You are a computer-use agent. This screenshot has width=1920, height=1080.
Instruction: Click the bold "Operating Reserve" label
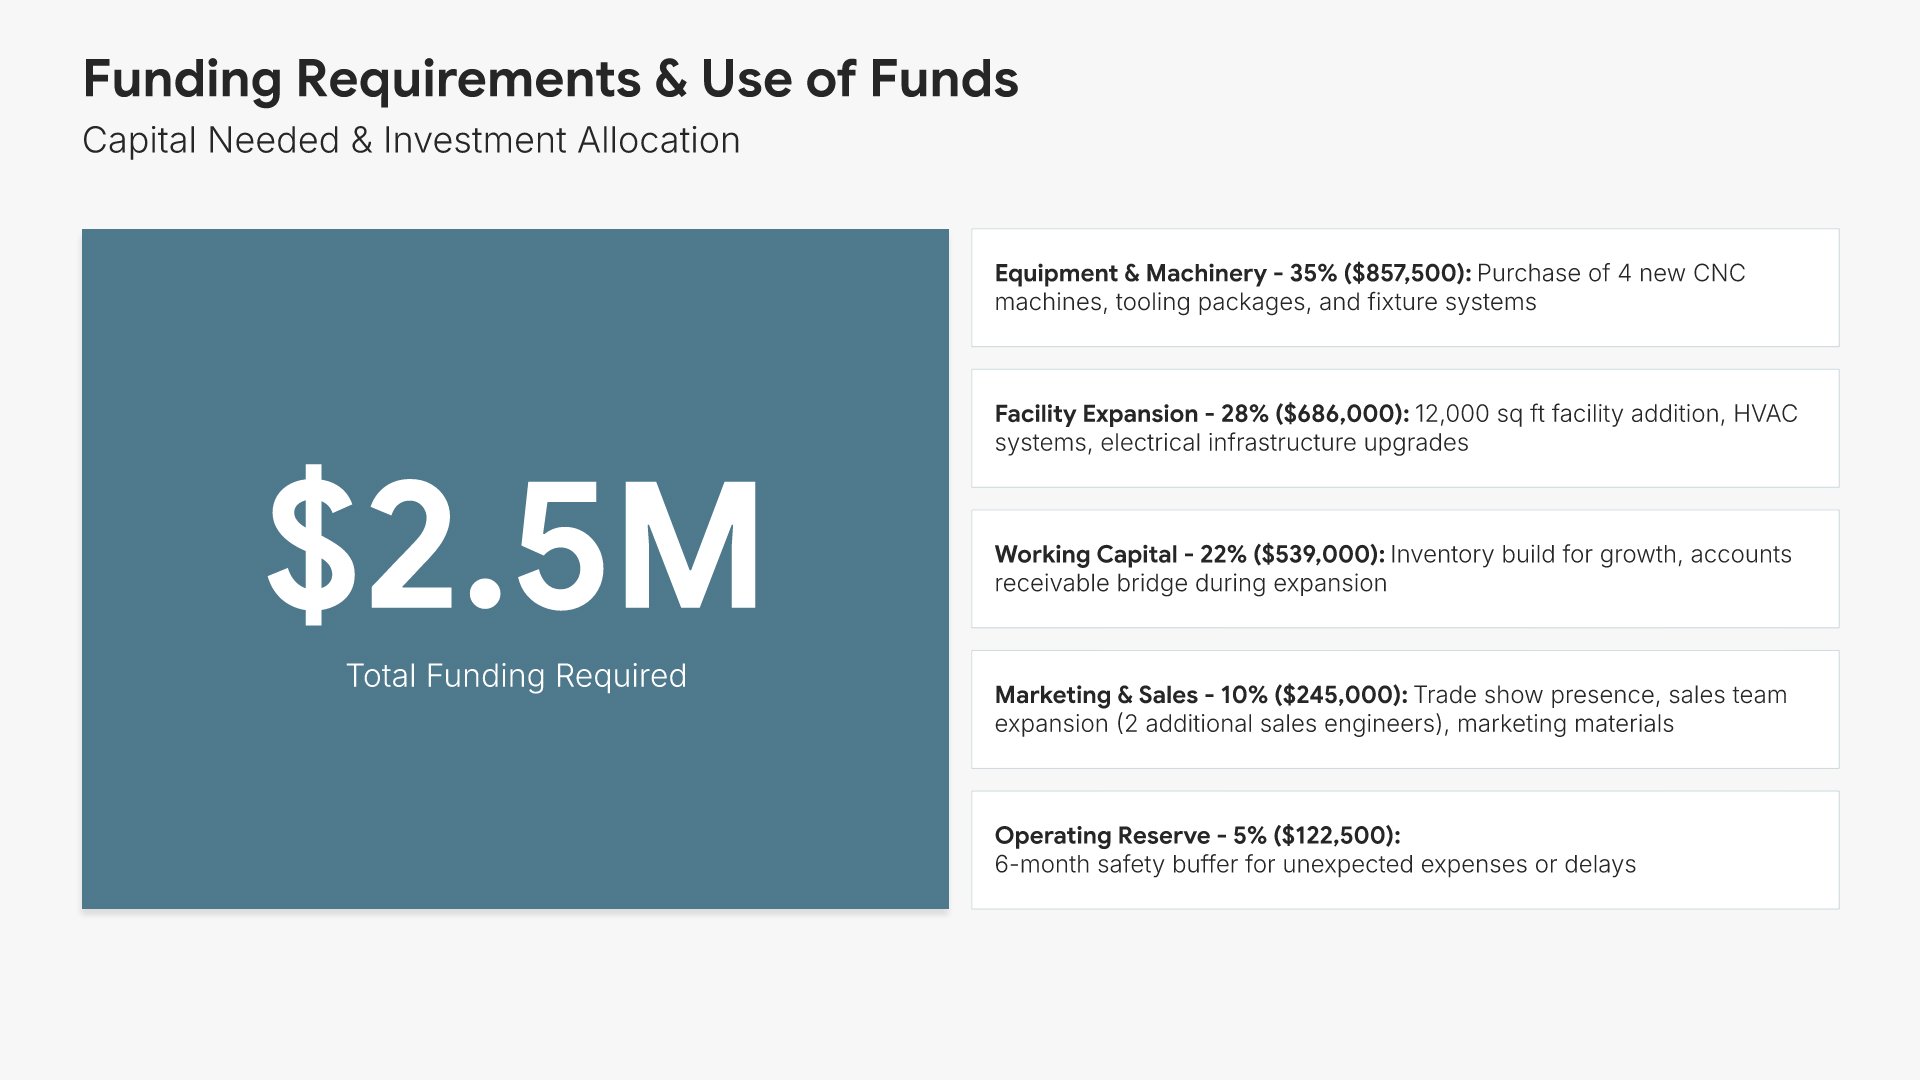1102,836
